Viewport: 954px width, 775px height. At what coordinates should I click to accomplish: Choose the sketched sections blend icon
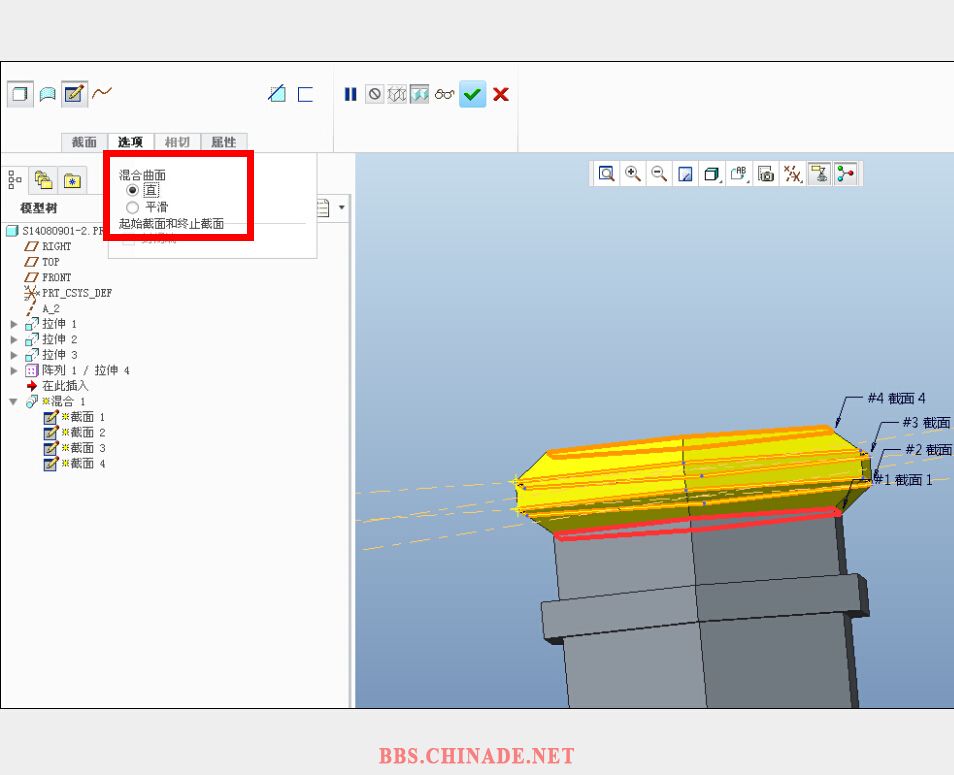click(x=74, y=94)
